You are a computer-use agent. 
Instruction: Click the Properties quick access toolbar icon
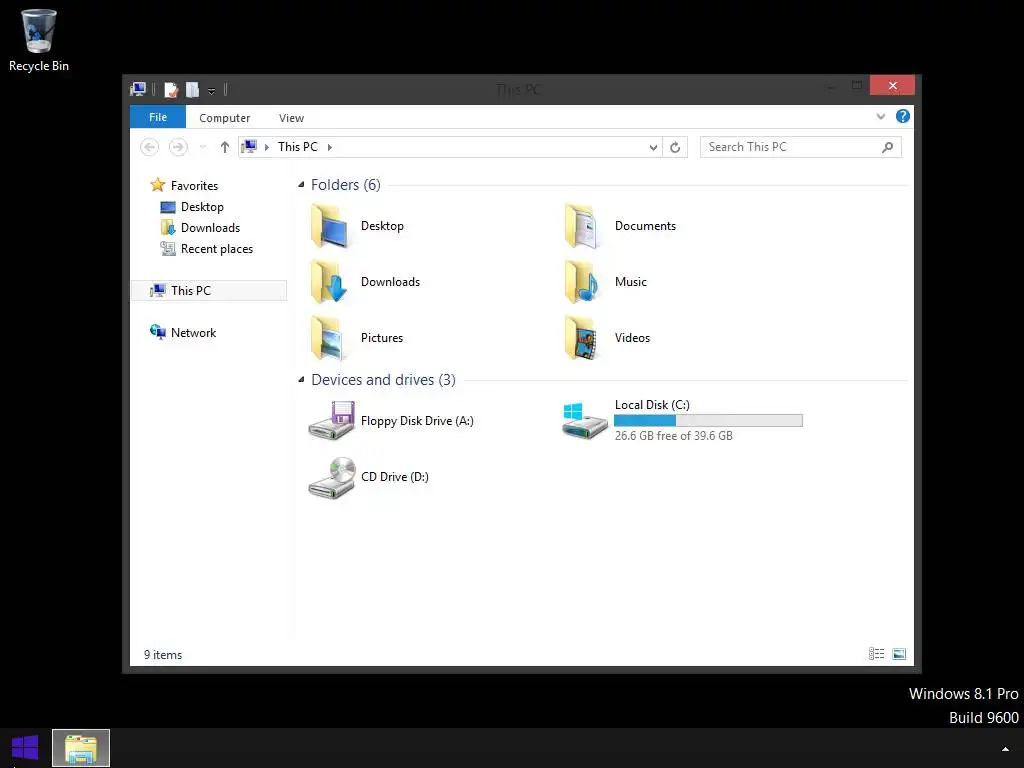point(171,89)
